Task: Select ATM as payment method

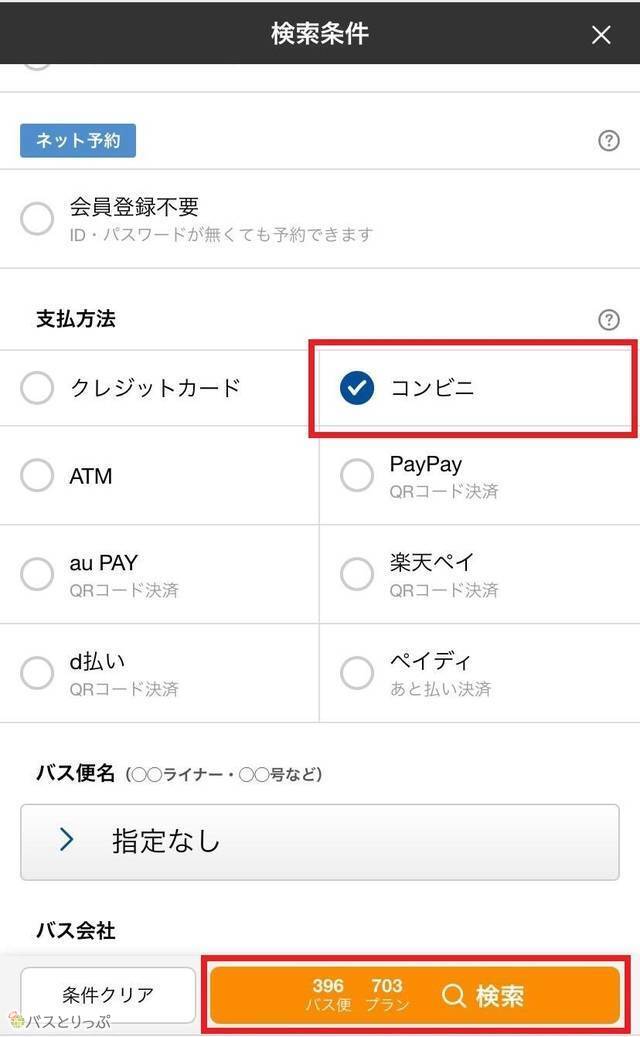Action: (x=37, y=475)
